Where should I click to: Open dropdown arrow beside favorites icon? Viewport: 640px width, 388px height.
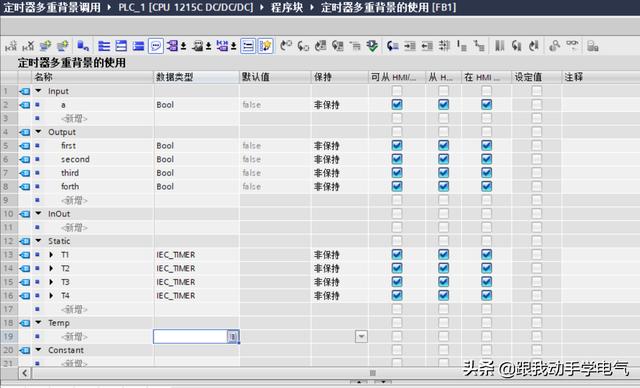click(233, 46)
